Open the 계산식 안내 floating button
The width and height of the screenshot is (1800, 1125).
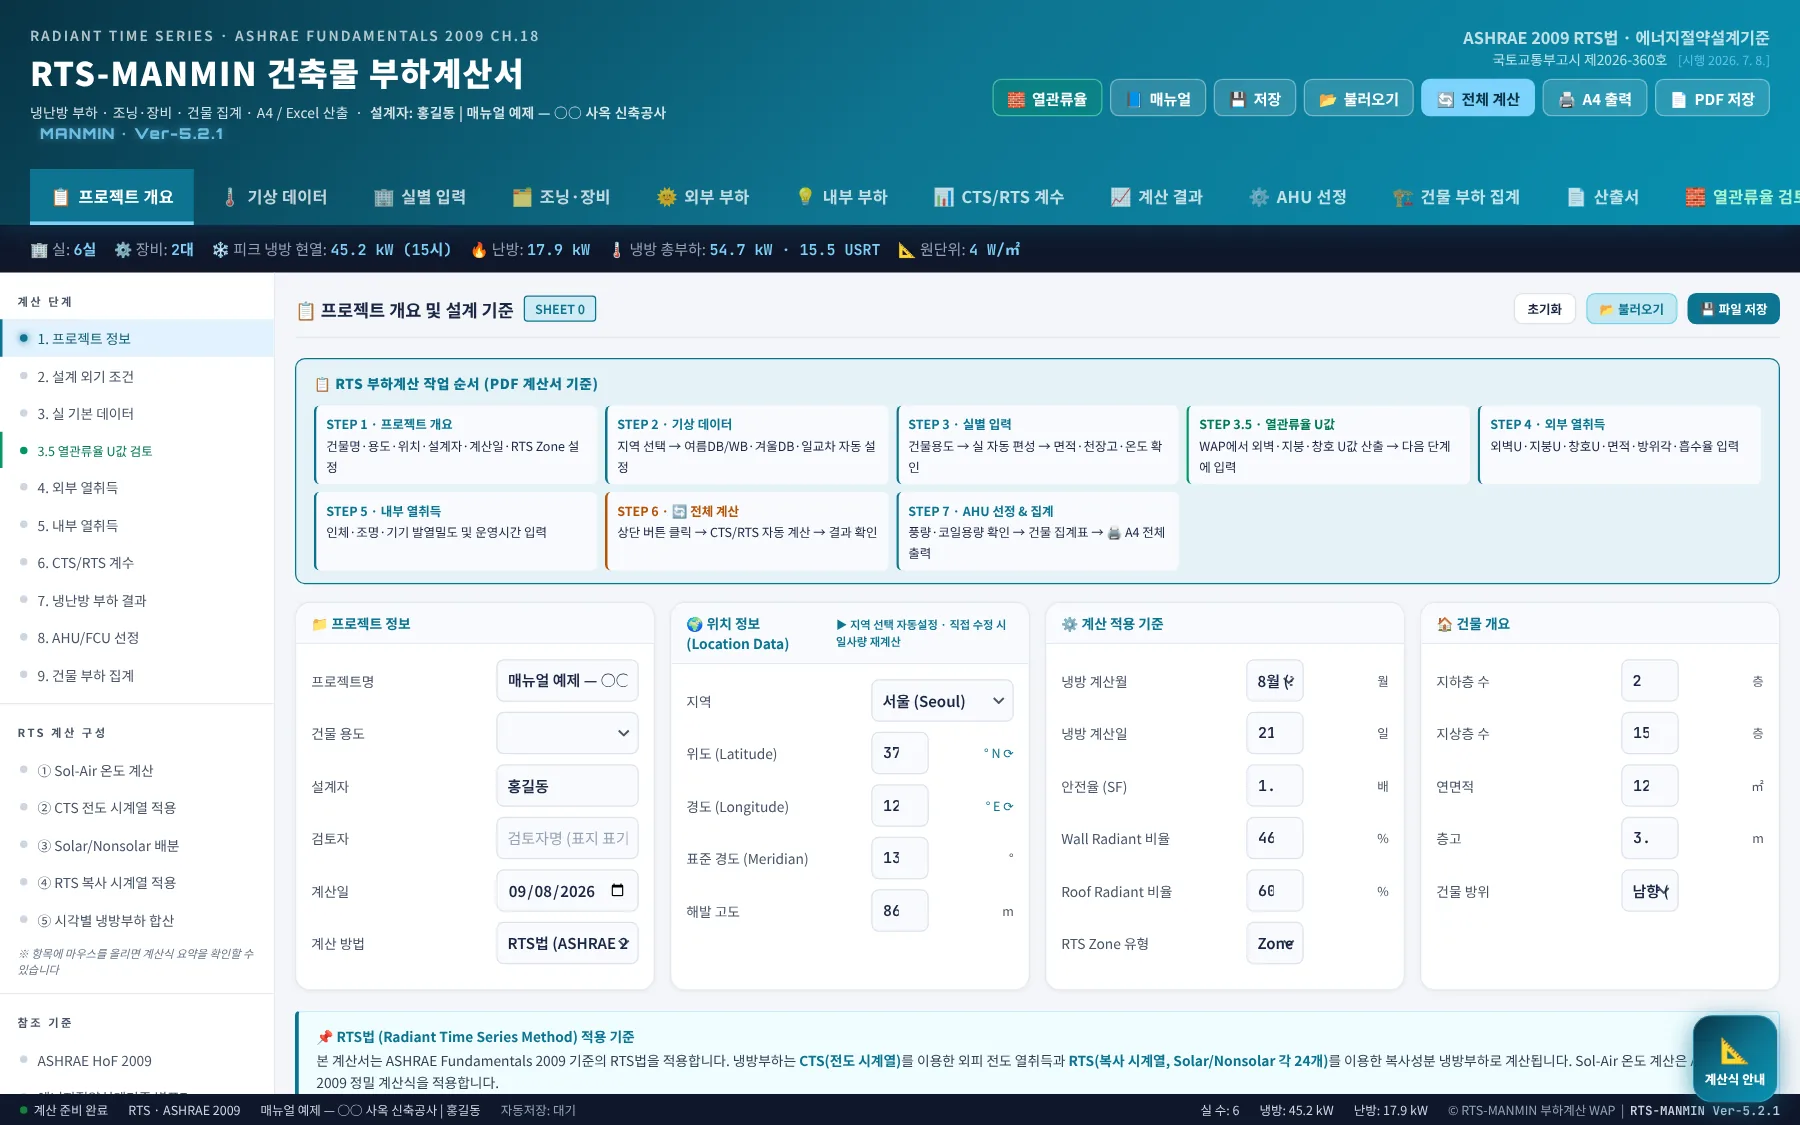1734,1058
